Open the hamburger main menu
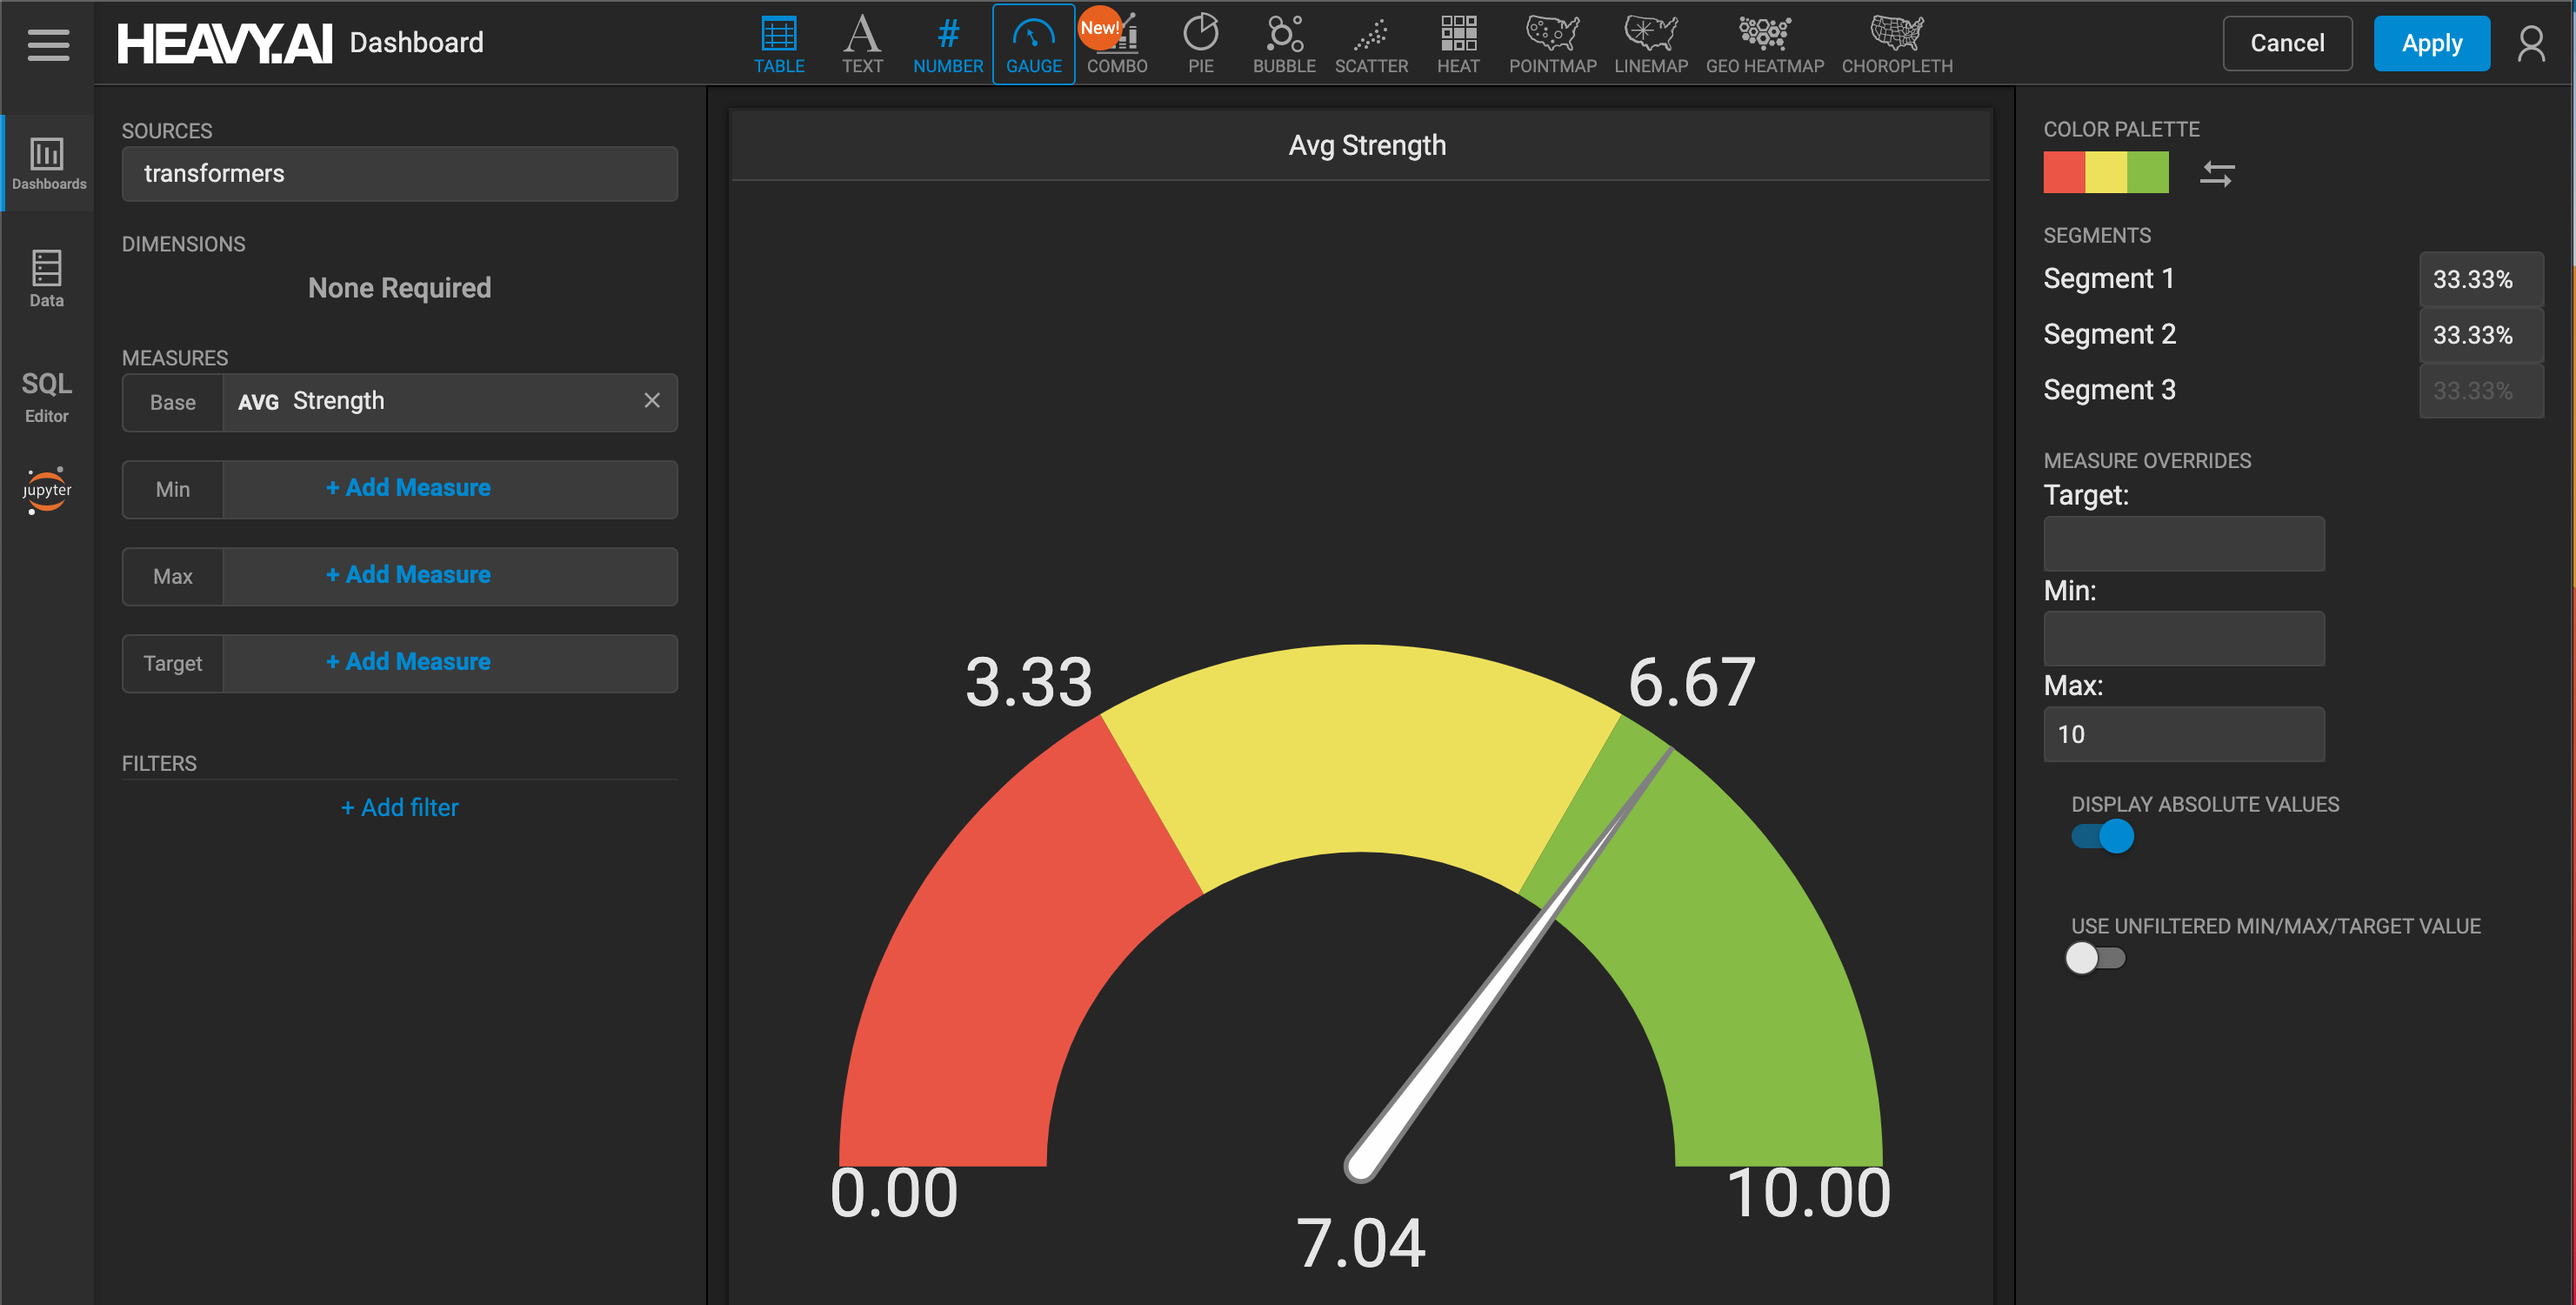The height and width of the screenshot is (1305, 2576). 48,44
